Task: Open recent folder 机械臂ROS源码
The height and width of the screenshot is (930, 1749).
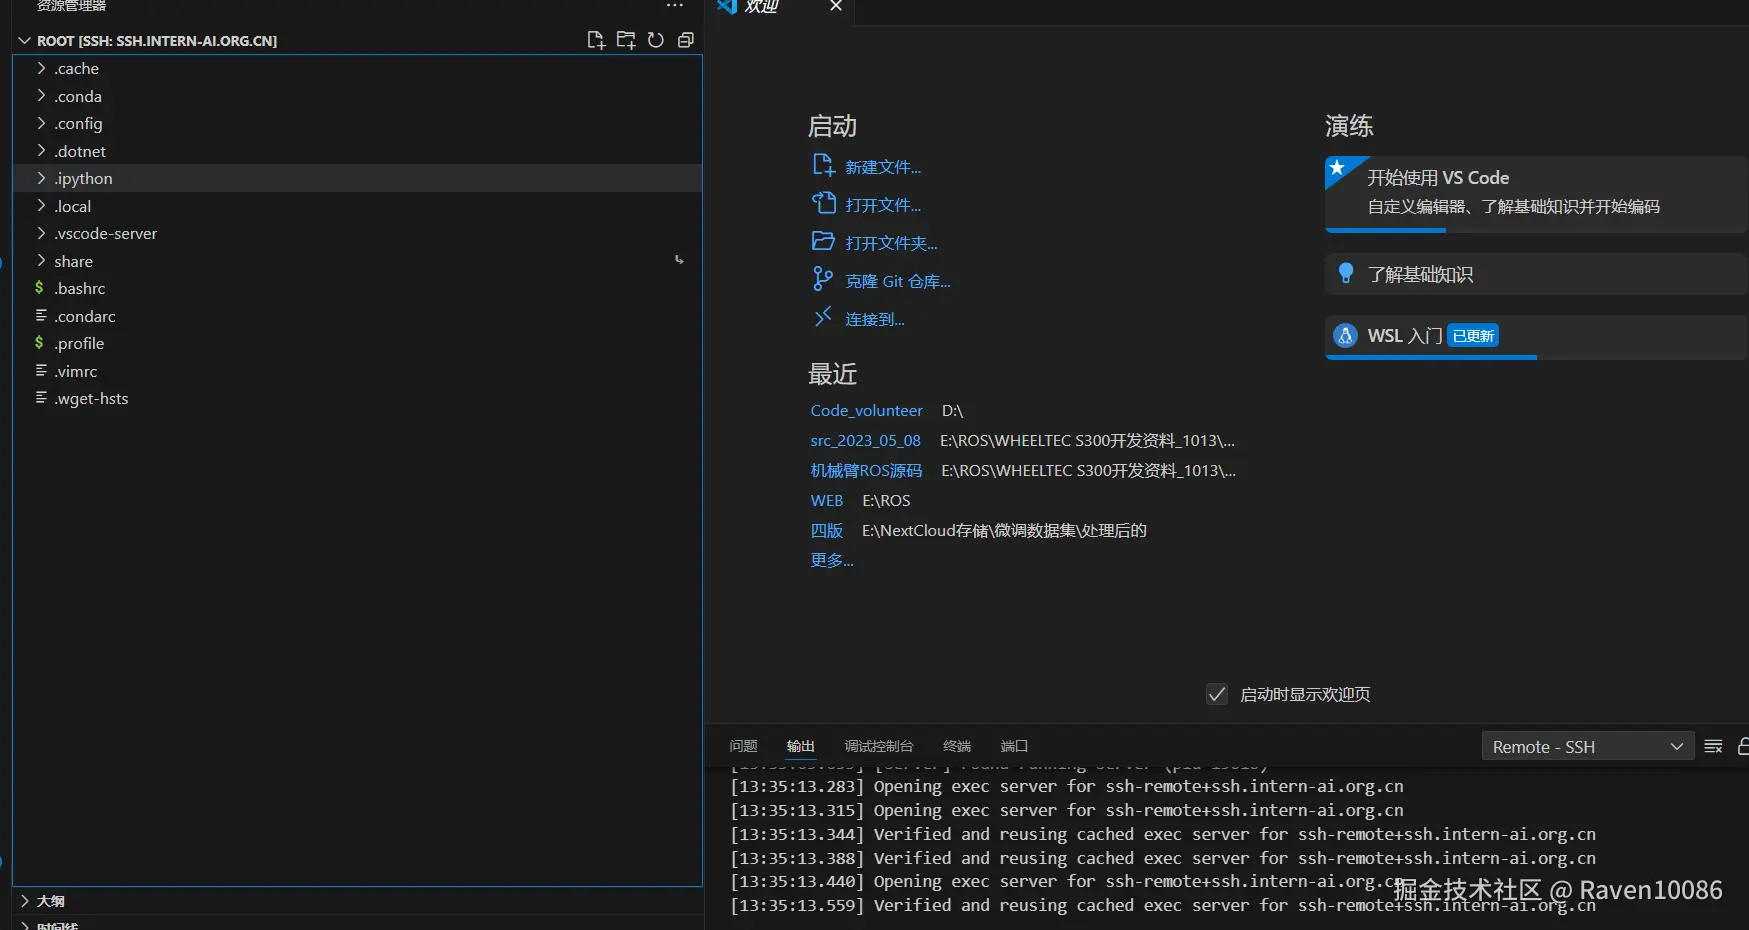Action: 866,470
